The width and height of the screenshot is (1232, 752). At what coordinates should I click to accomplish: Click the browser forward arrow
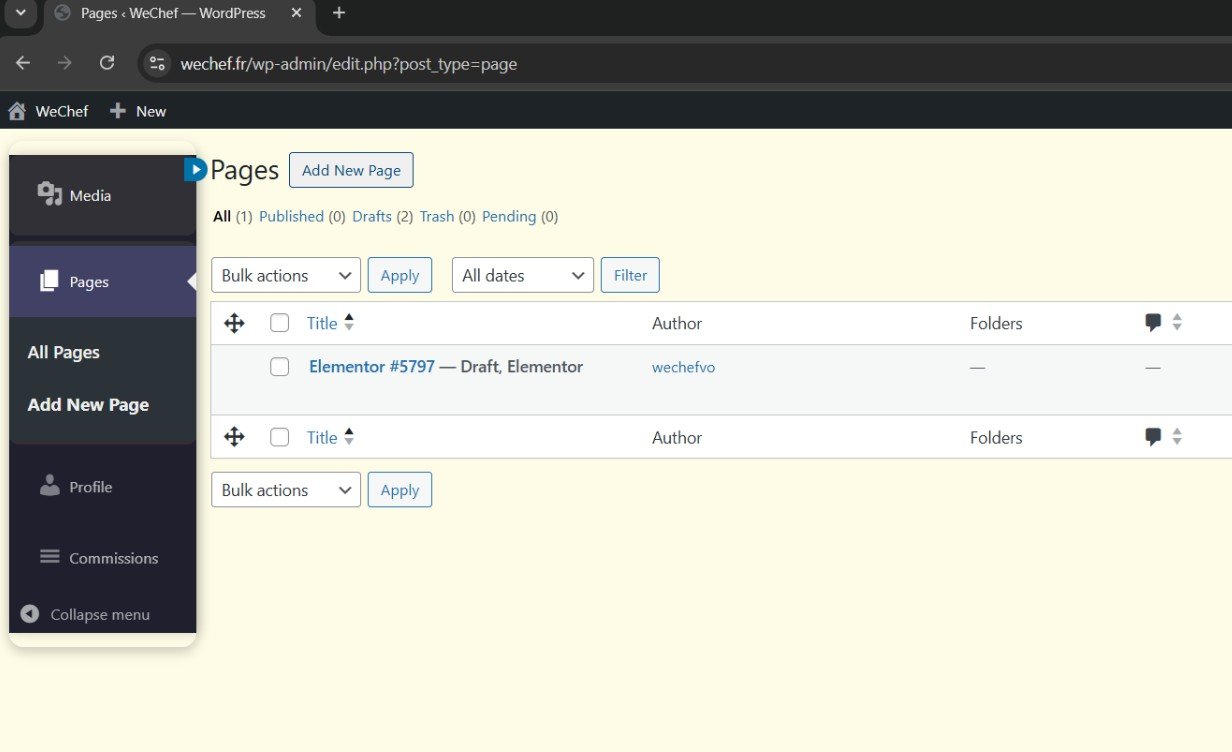click(x=65, y=63)
